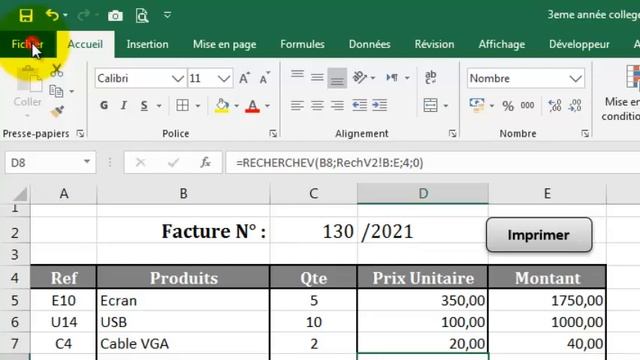This screenshot has height=360, width=640.
Task: Click Decrease Font Size icon
Action: click(x=264, y=78)
